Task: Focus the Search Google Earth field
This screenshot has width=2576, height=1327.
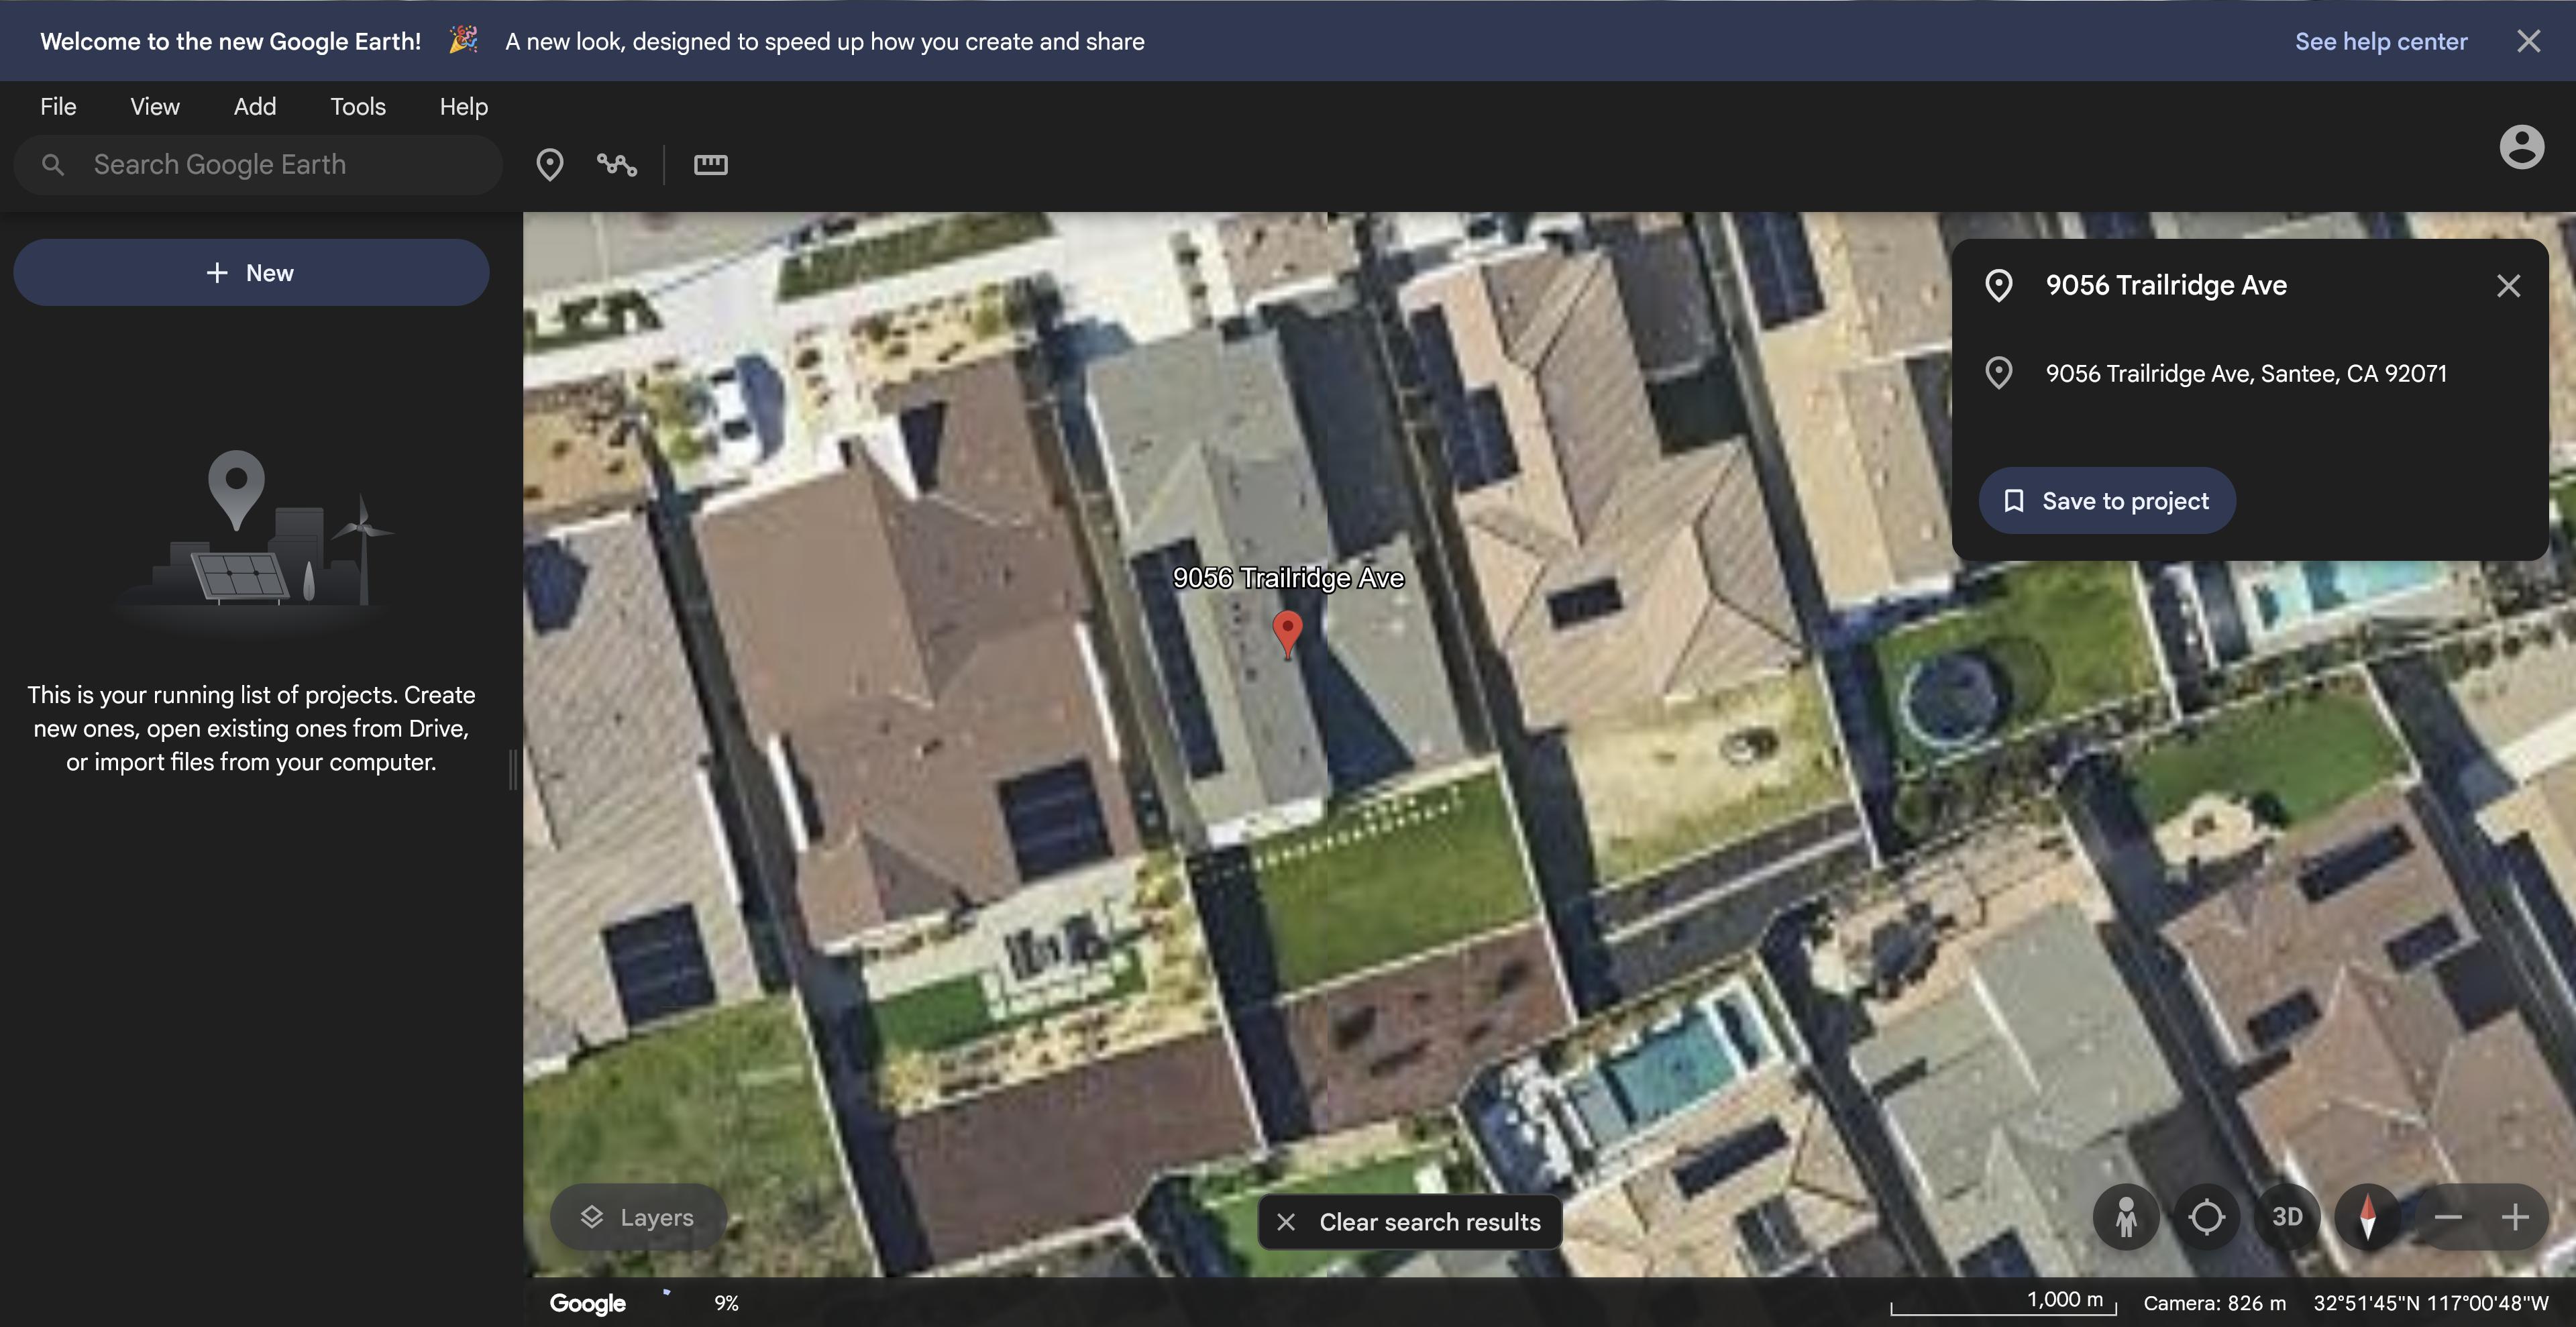Action: [258, 164]
